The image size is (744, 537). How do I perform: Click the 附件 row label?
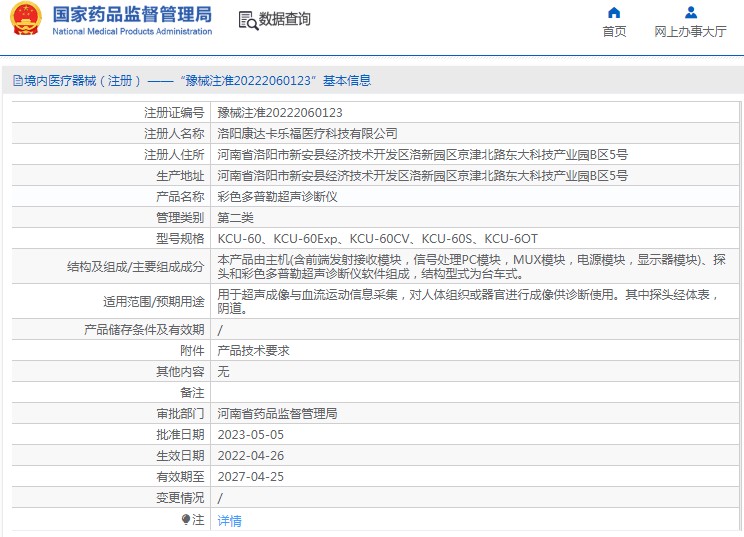192,351
